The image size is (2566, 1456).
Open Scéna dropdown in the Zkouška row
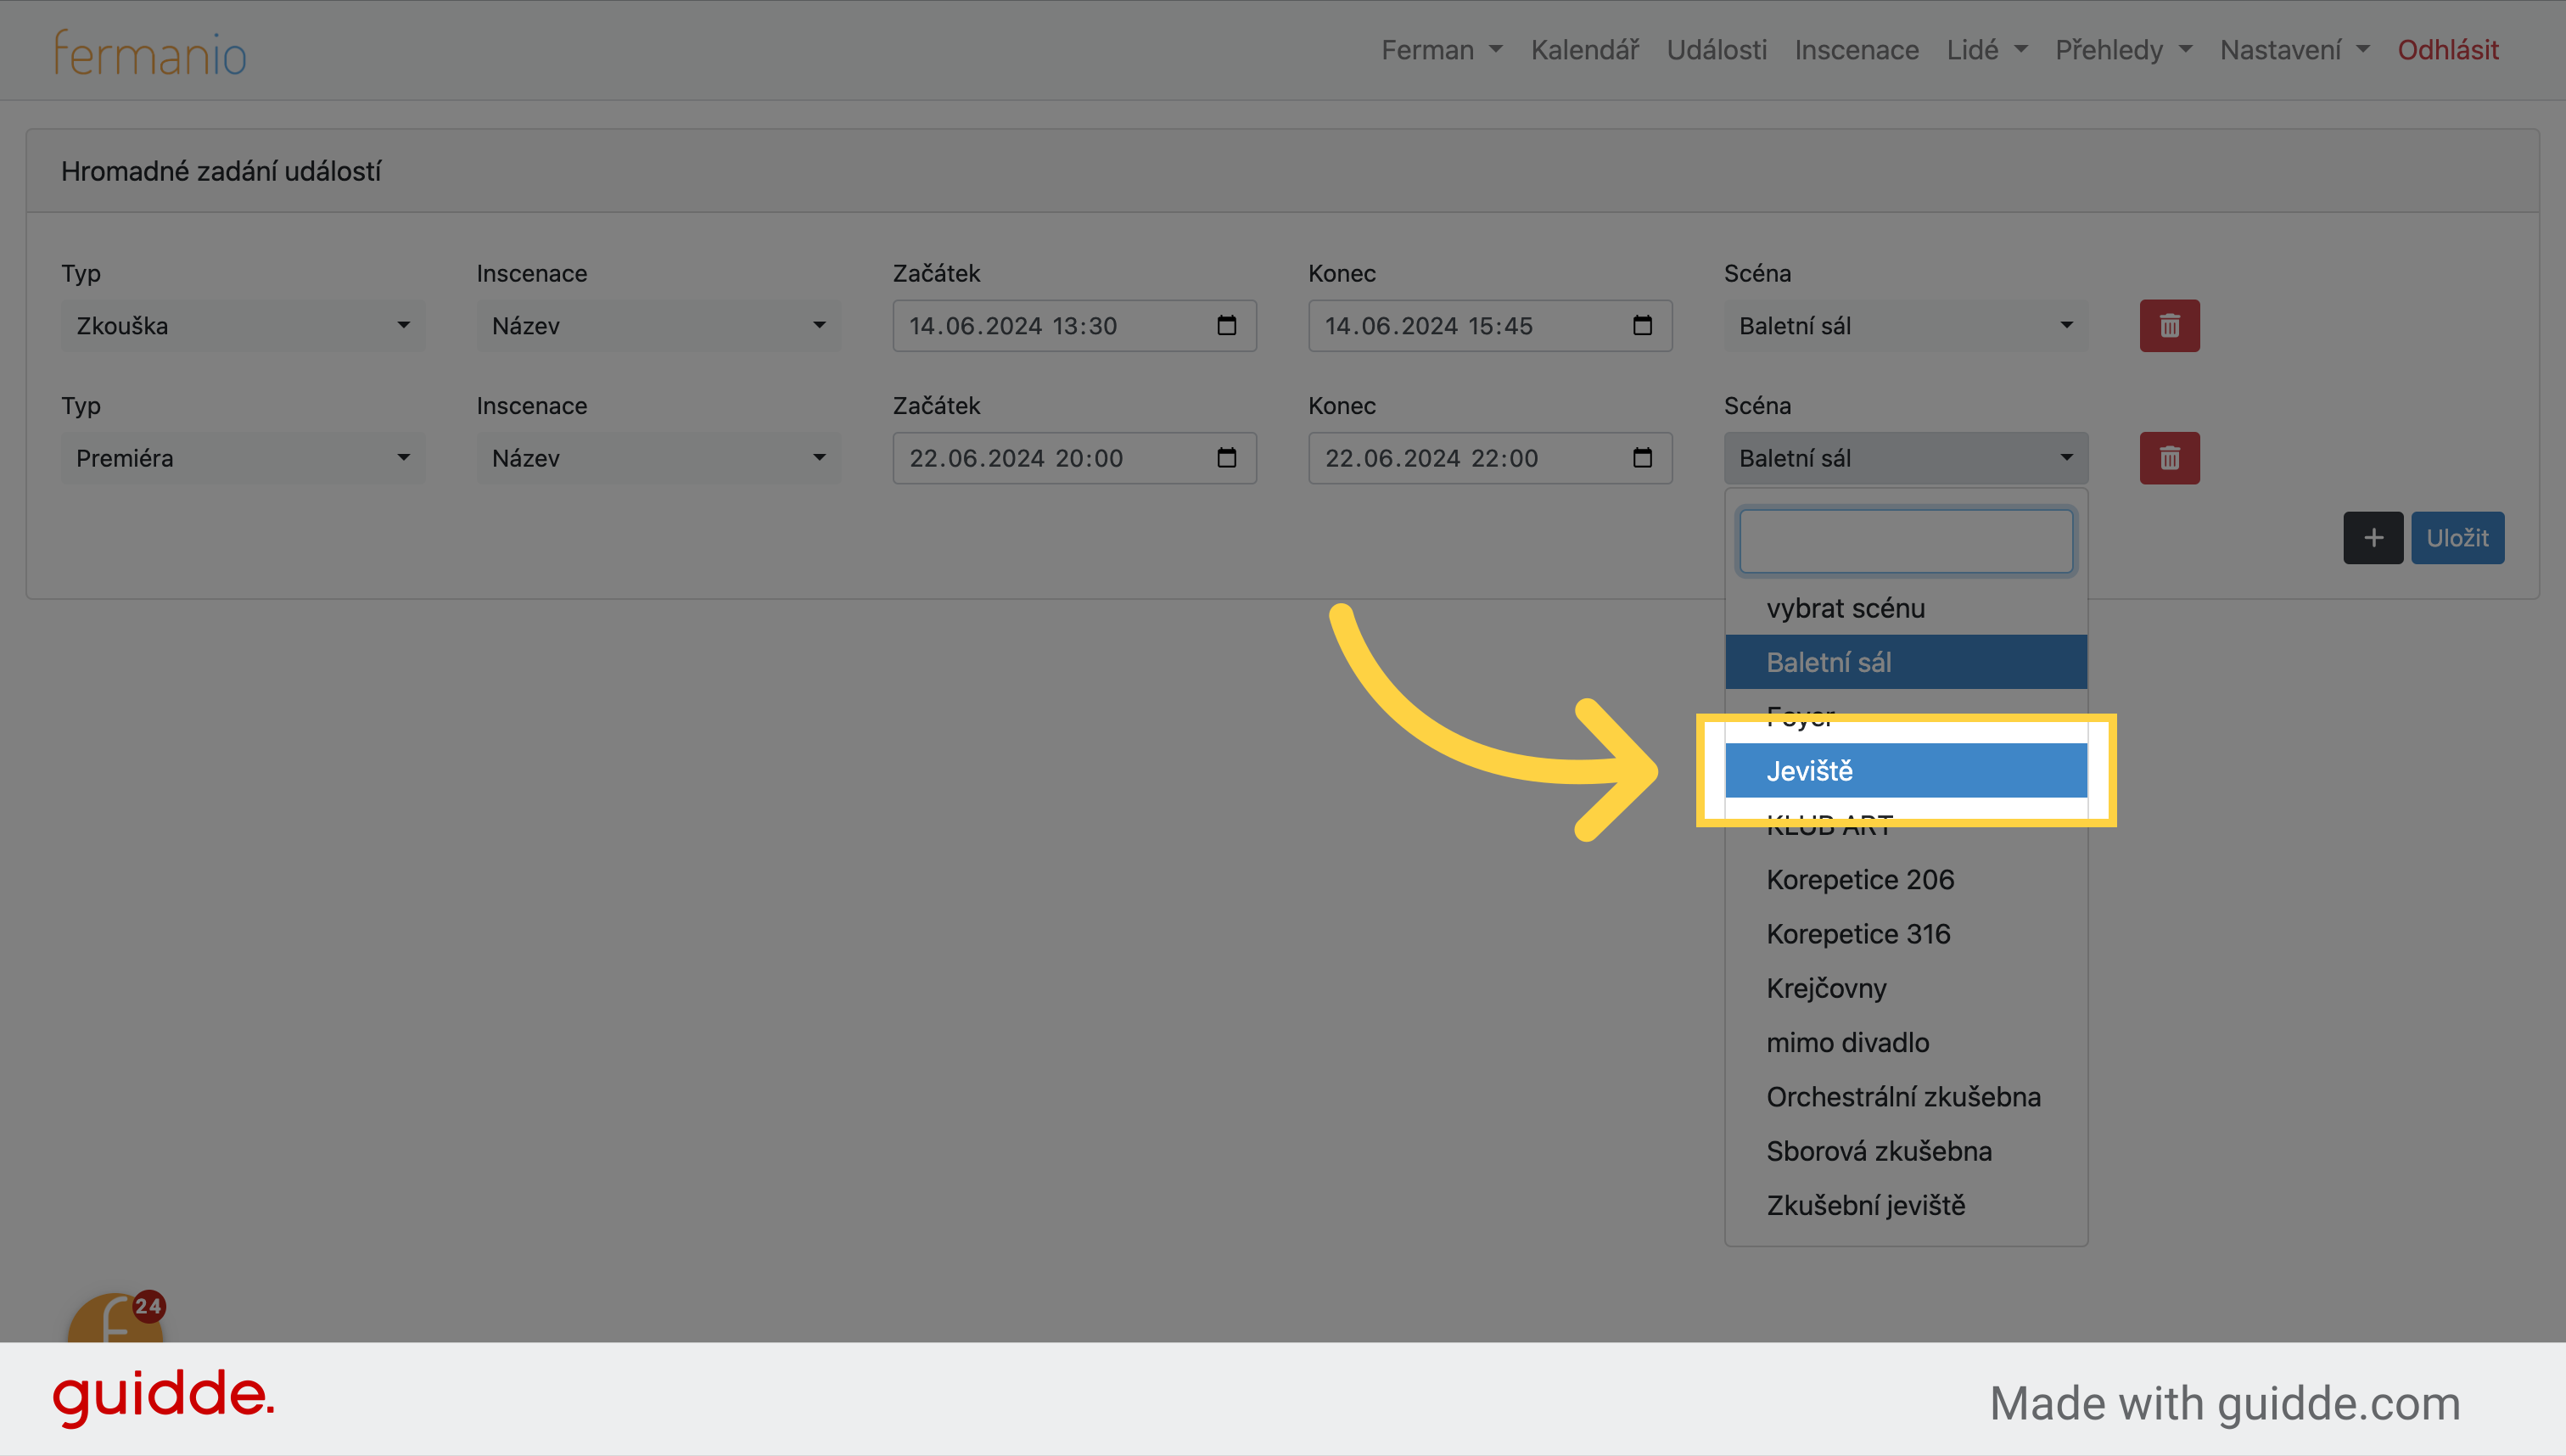1906,326
